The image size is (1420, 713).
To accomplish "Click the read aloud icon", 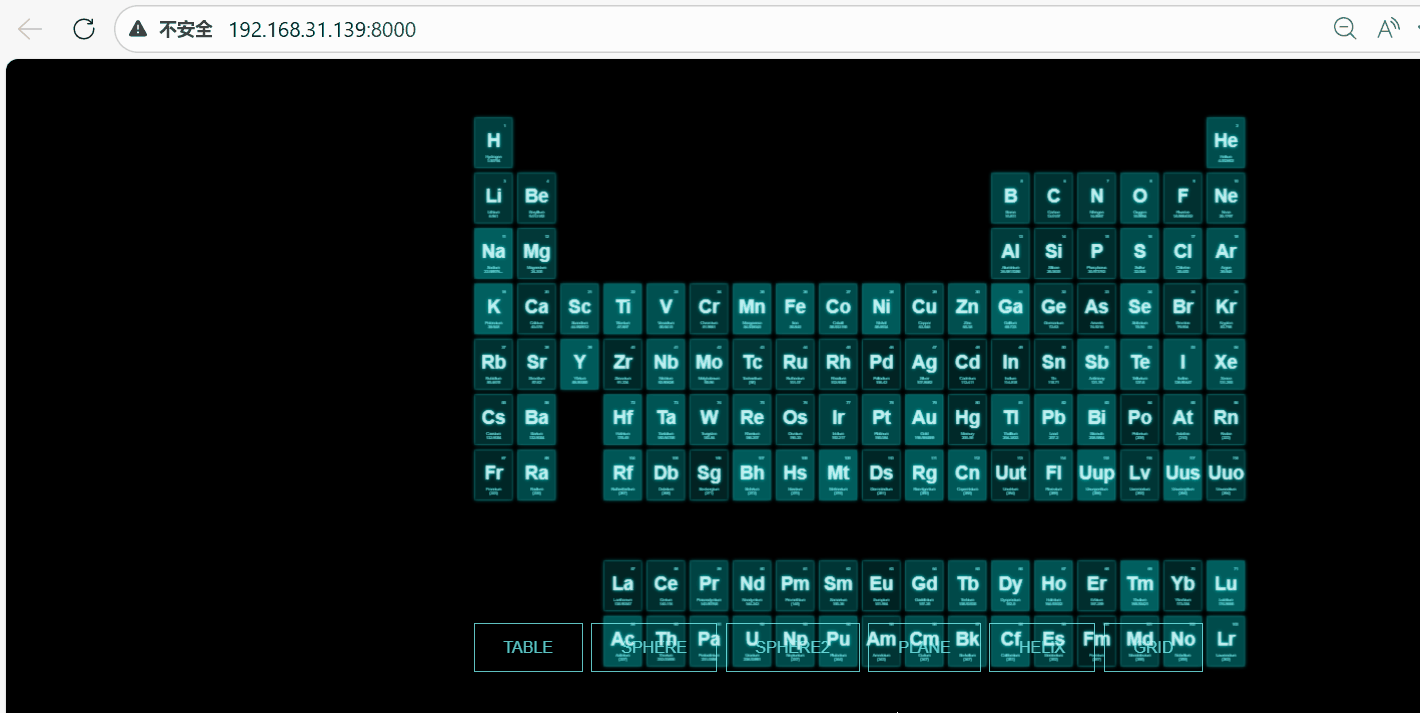I will point(1389,29).
